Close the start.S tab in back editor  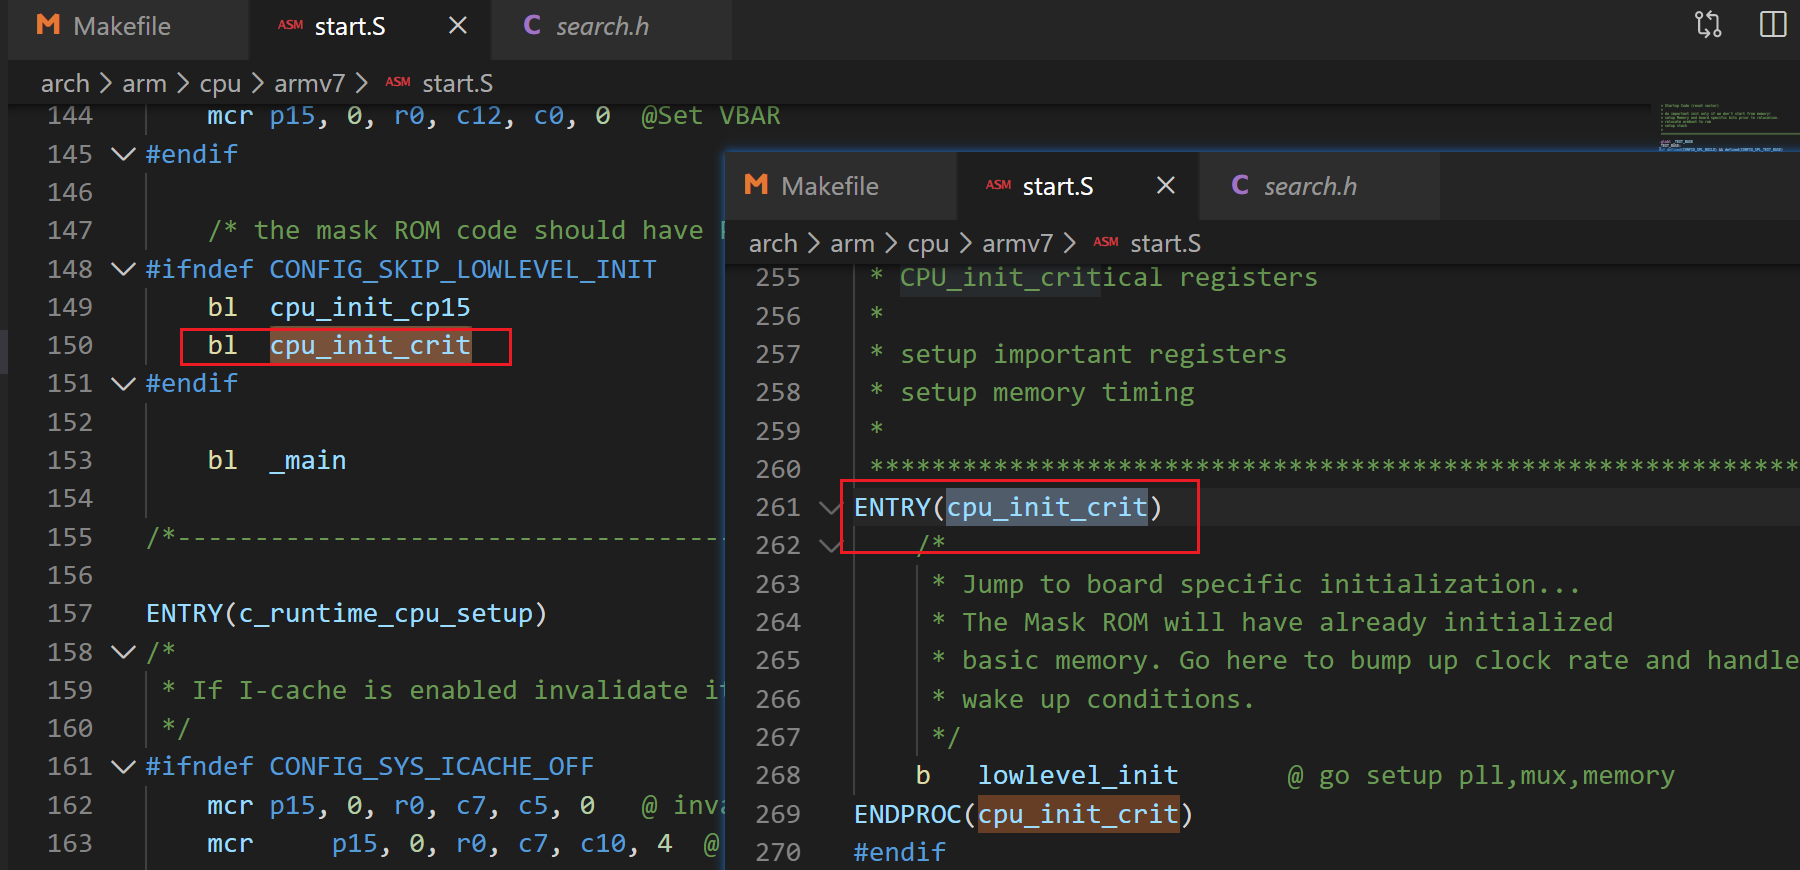coord(458,26)
